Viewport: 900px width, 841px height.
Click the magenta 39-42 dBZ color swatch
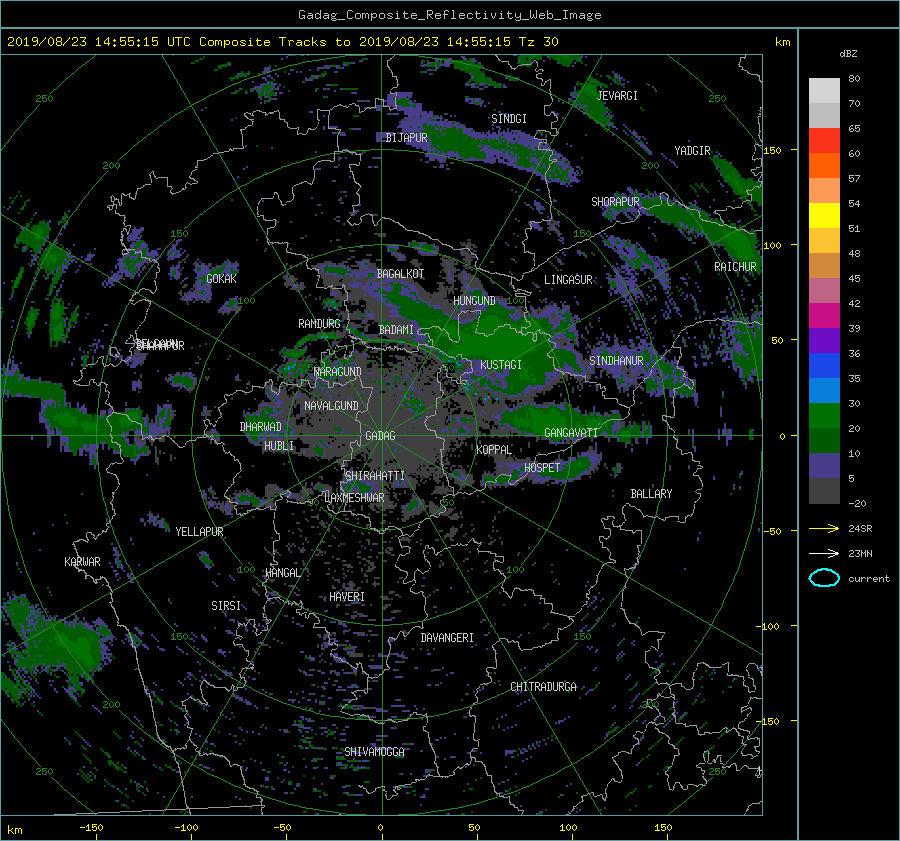824,316
